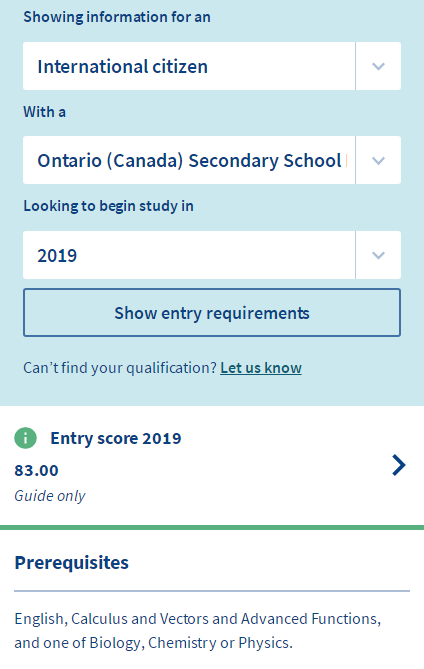Image resolution: width=424 pixels, height=669 pixels.
Task: Click the Guide only note
Action: [x=50, y=496]
